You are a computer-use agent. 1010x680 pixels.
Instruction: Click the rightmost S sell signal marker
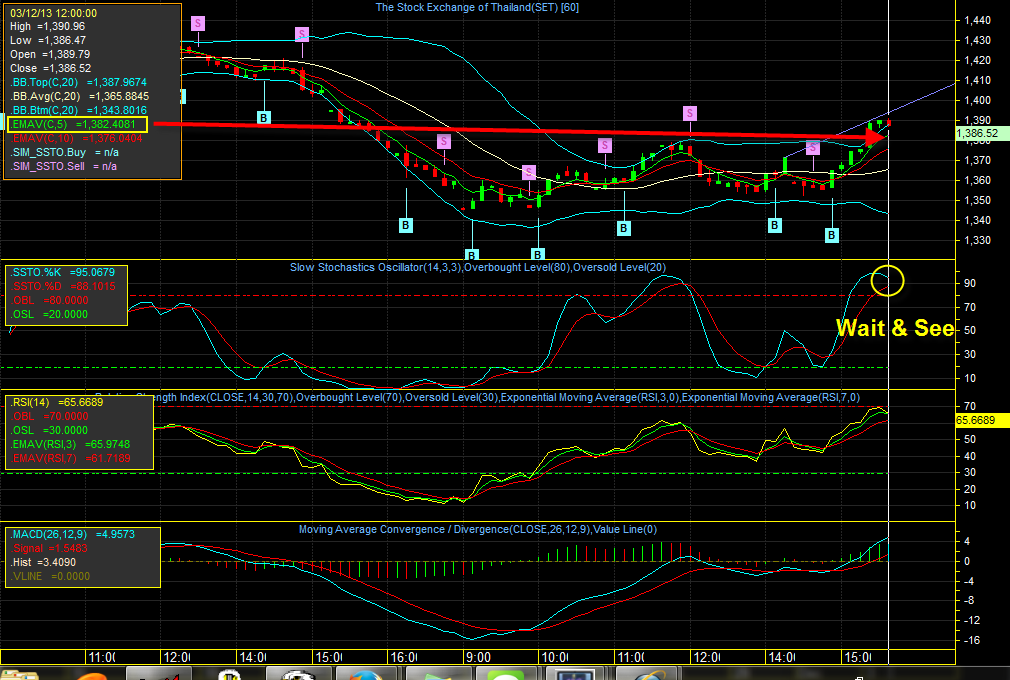[813, 148]
